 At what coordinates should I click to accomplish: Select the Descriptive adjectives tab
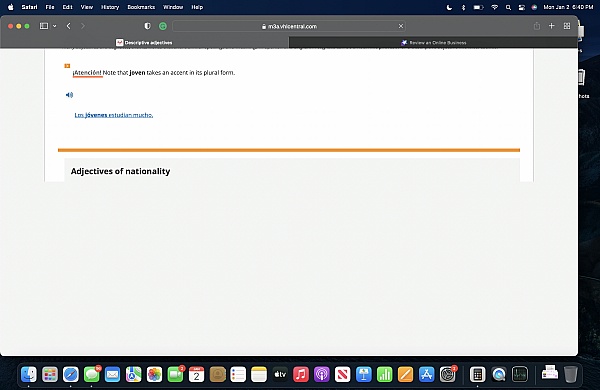click(144, 42)
